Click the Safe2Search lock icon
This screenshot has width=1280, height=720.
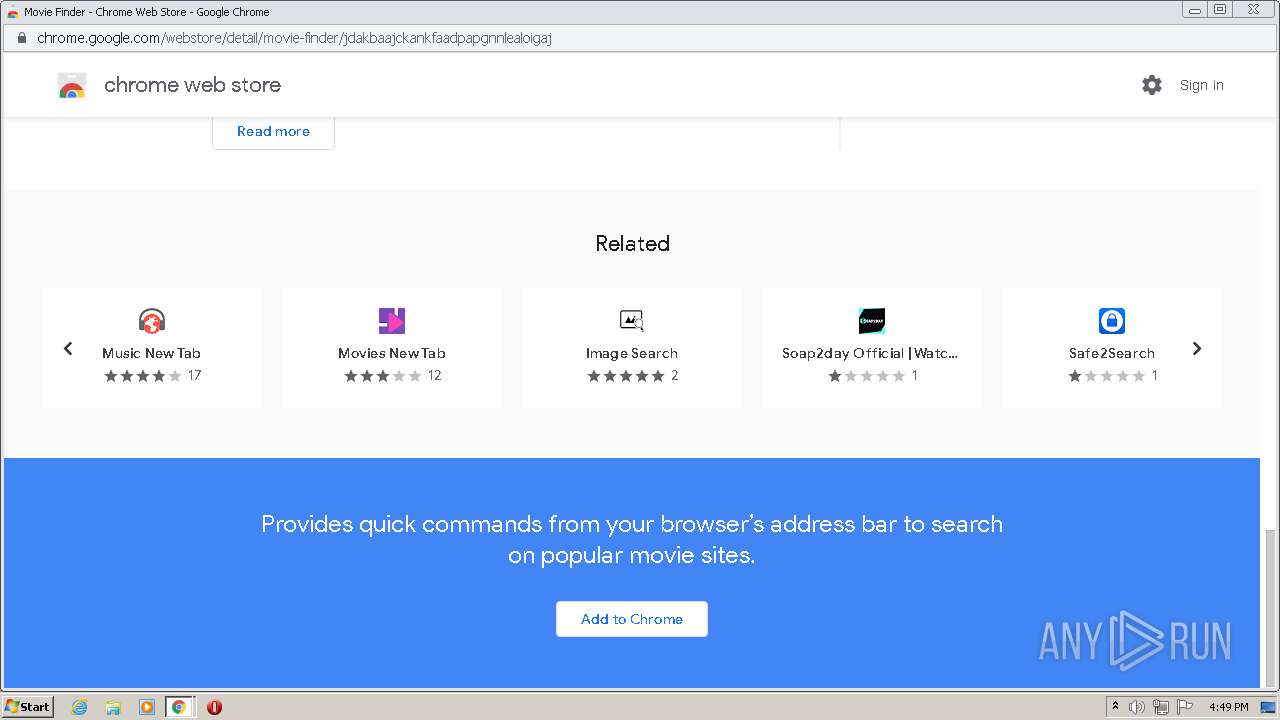click(1112, 321)
